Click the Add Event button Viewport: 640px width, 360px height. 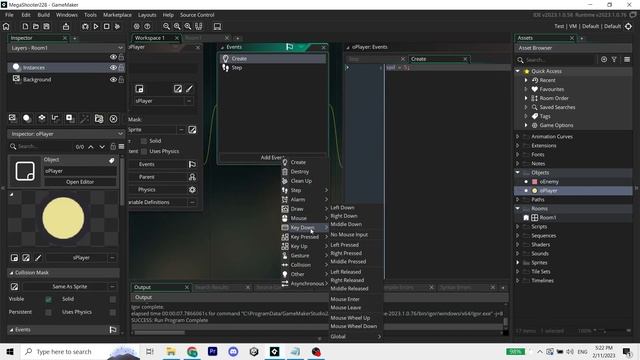point(273,158)
